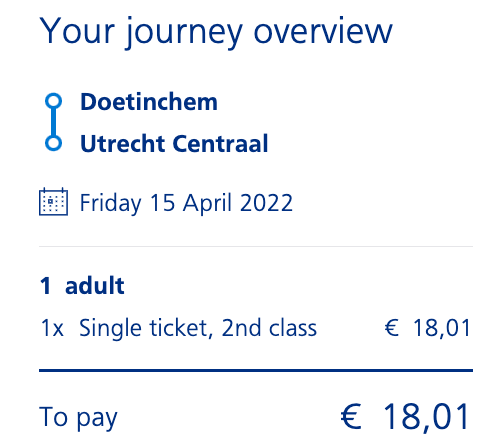This screenshot has width=497, height=444.
Task: Click the thick blue line above To pay
Action: click(x=256, y=370)
